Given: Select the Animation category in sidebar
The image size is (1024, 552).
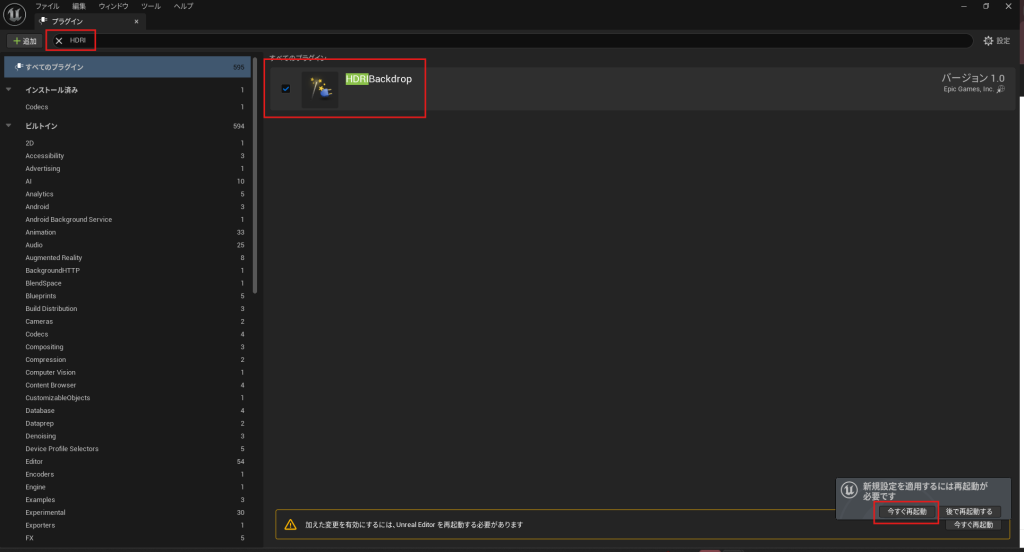Looking at the screenshot, I should pos(41,232).
